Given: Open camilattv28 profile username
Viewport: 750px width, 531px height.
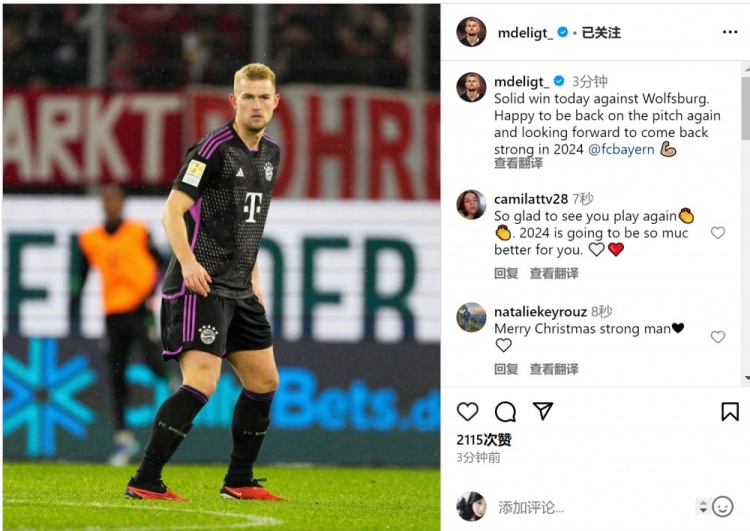Looking at the screenshot, I should [531, 199].
